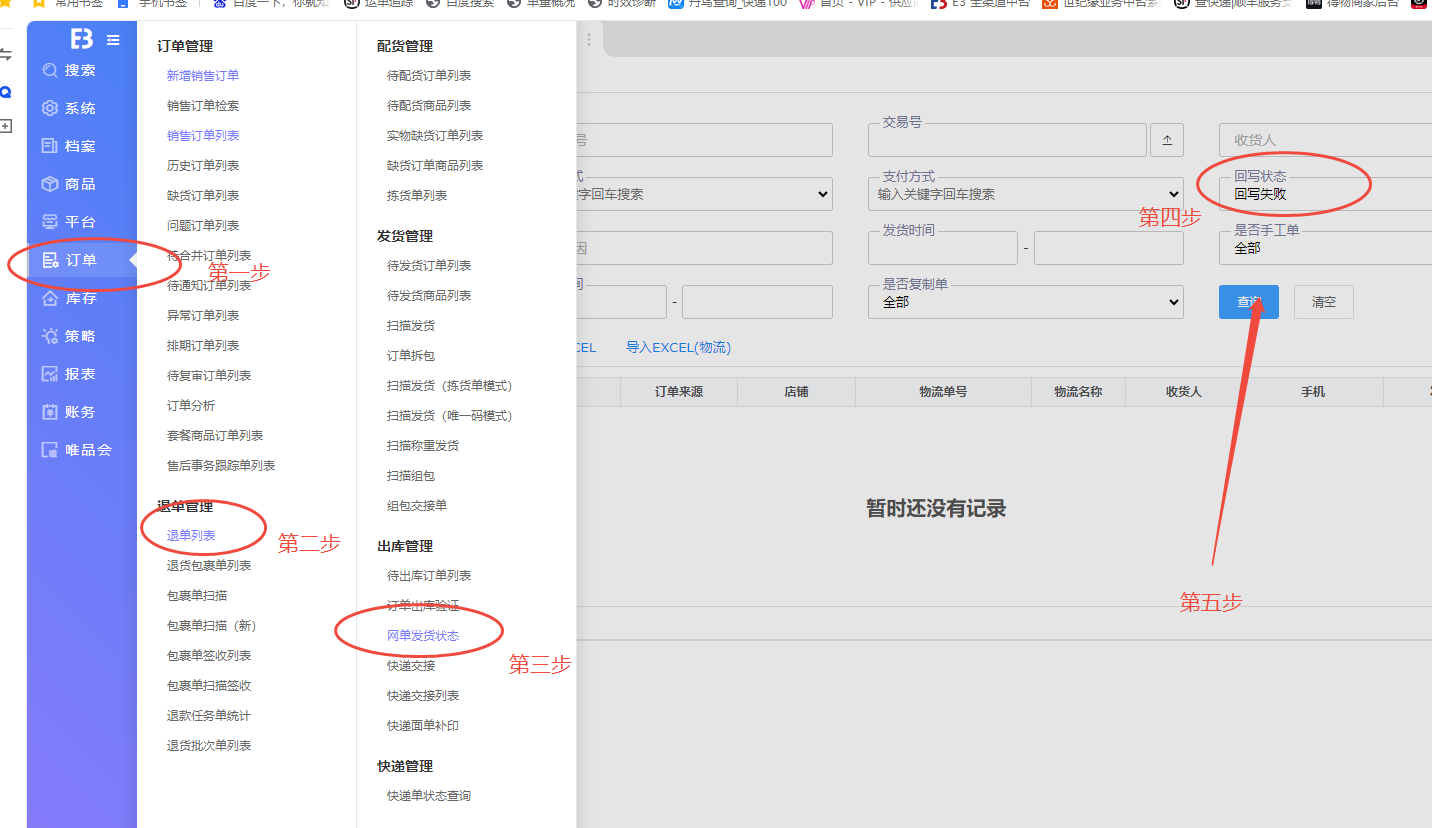Open 系统 settings gear icon in sidebar

click(x=50, y=108)
